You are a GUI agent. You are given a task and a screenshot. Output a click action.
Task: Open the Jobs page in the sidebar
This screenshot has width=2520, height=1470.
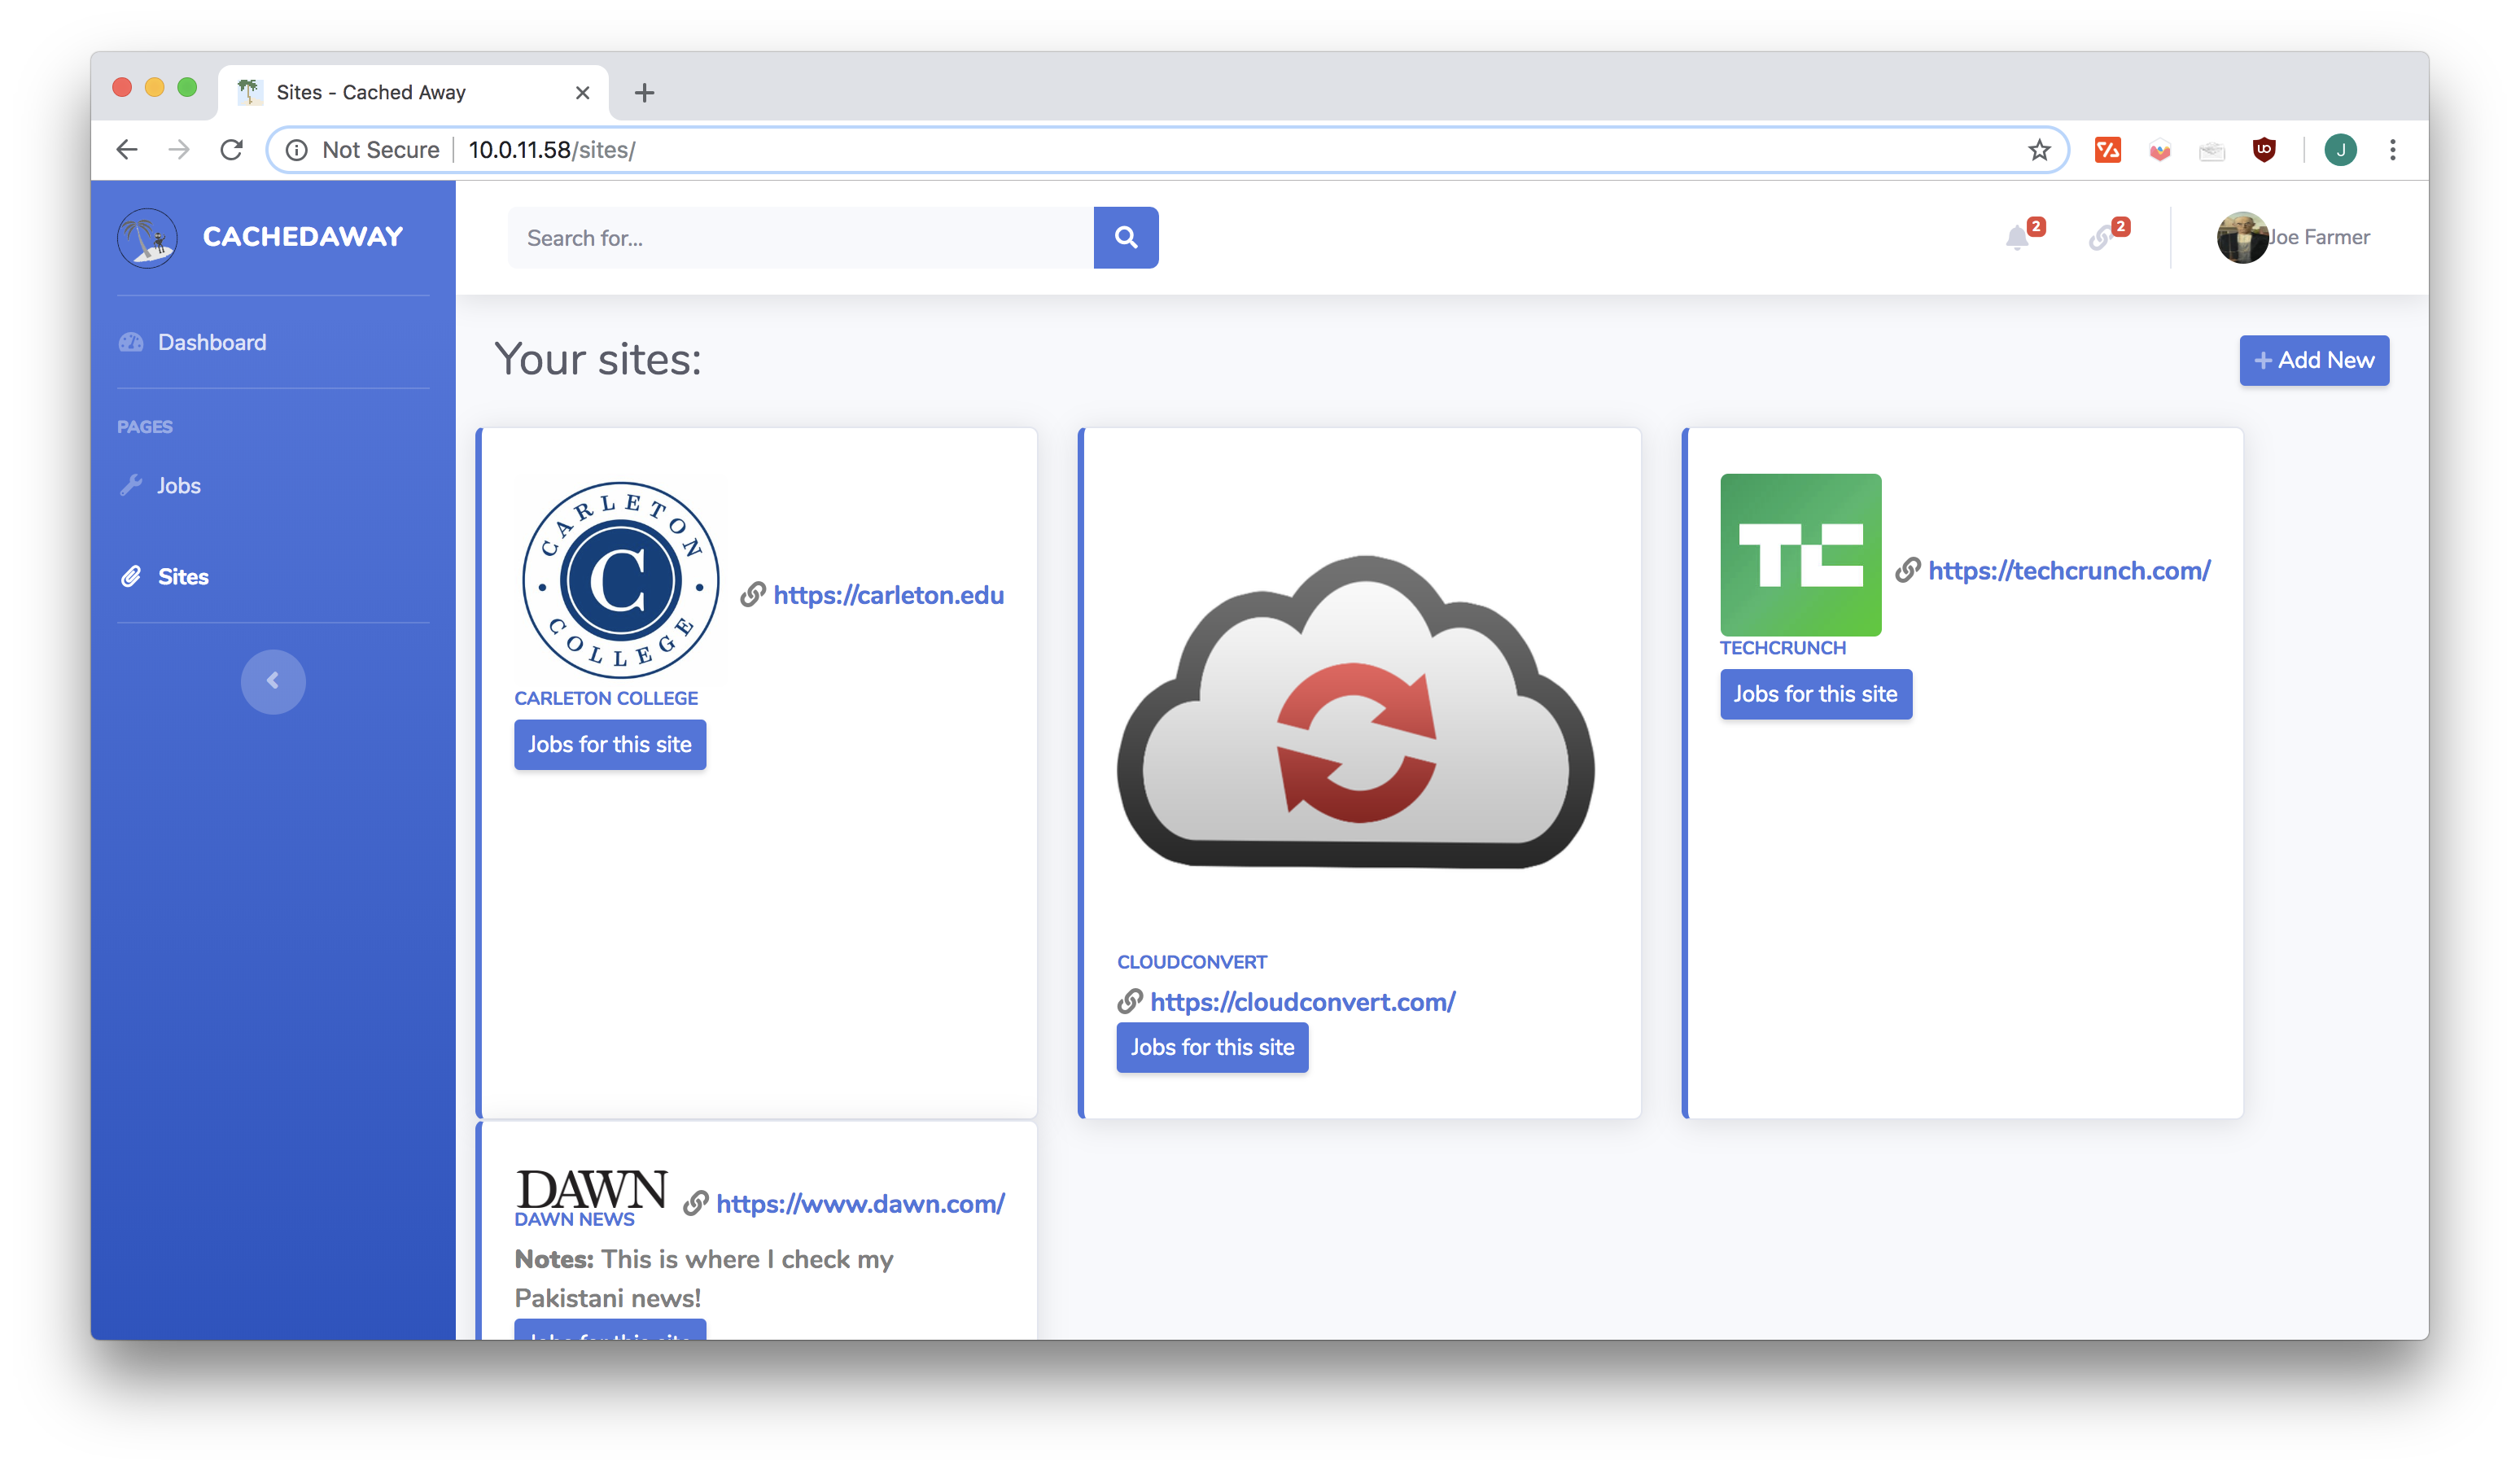tap(178, 485)
